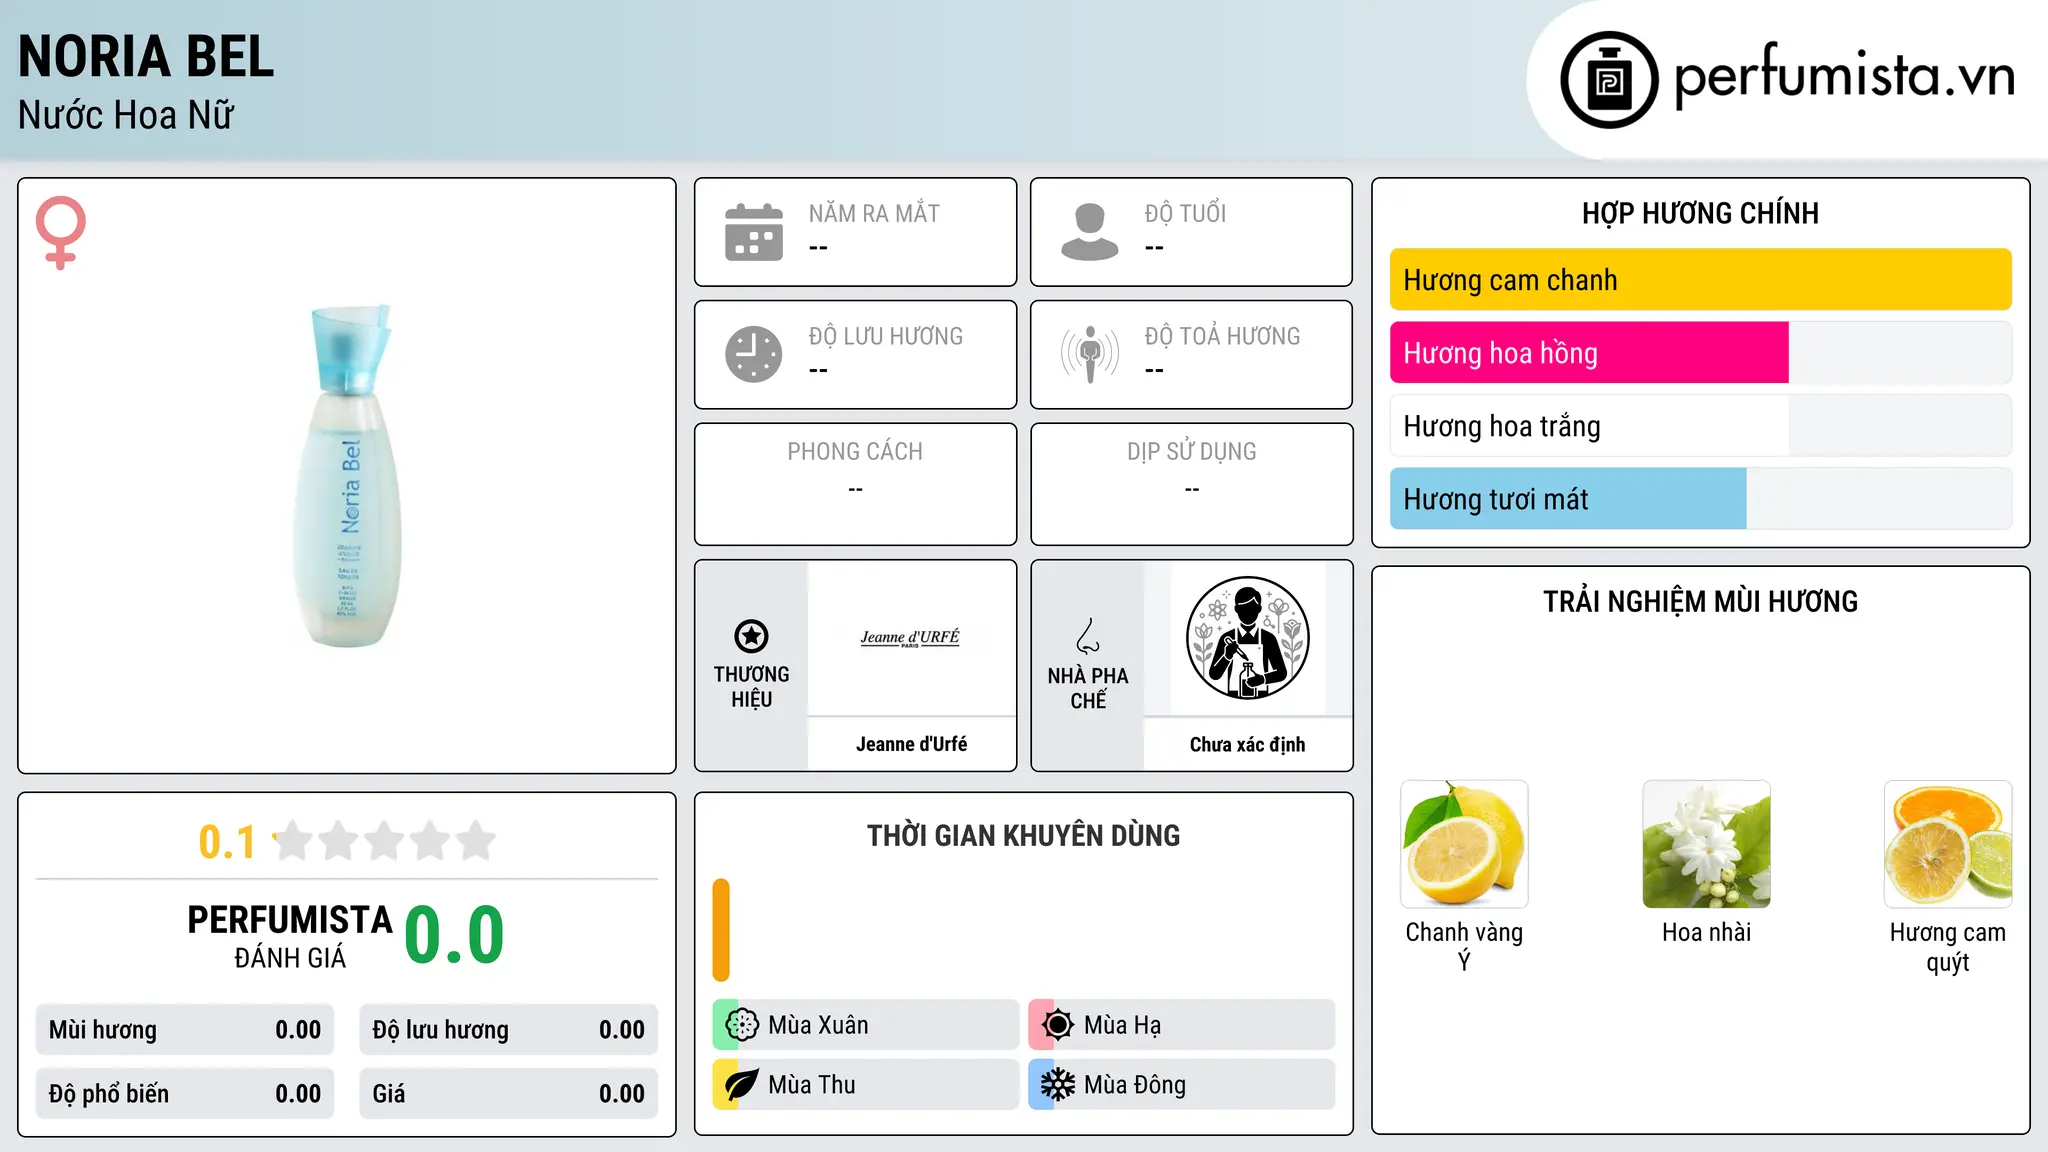The width and height of the screenshot is (2048, 1152).
Task: Click the Jeanne d'Urfé brand logo
Action: (910, 638)
